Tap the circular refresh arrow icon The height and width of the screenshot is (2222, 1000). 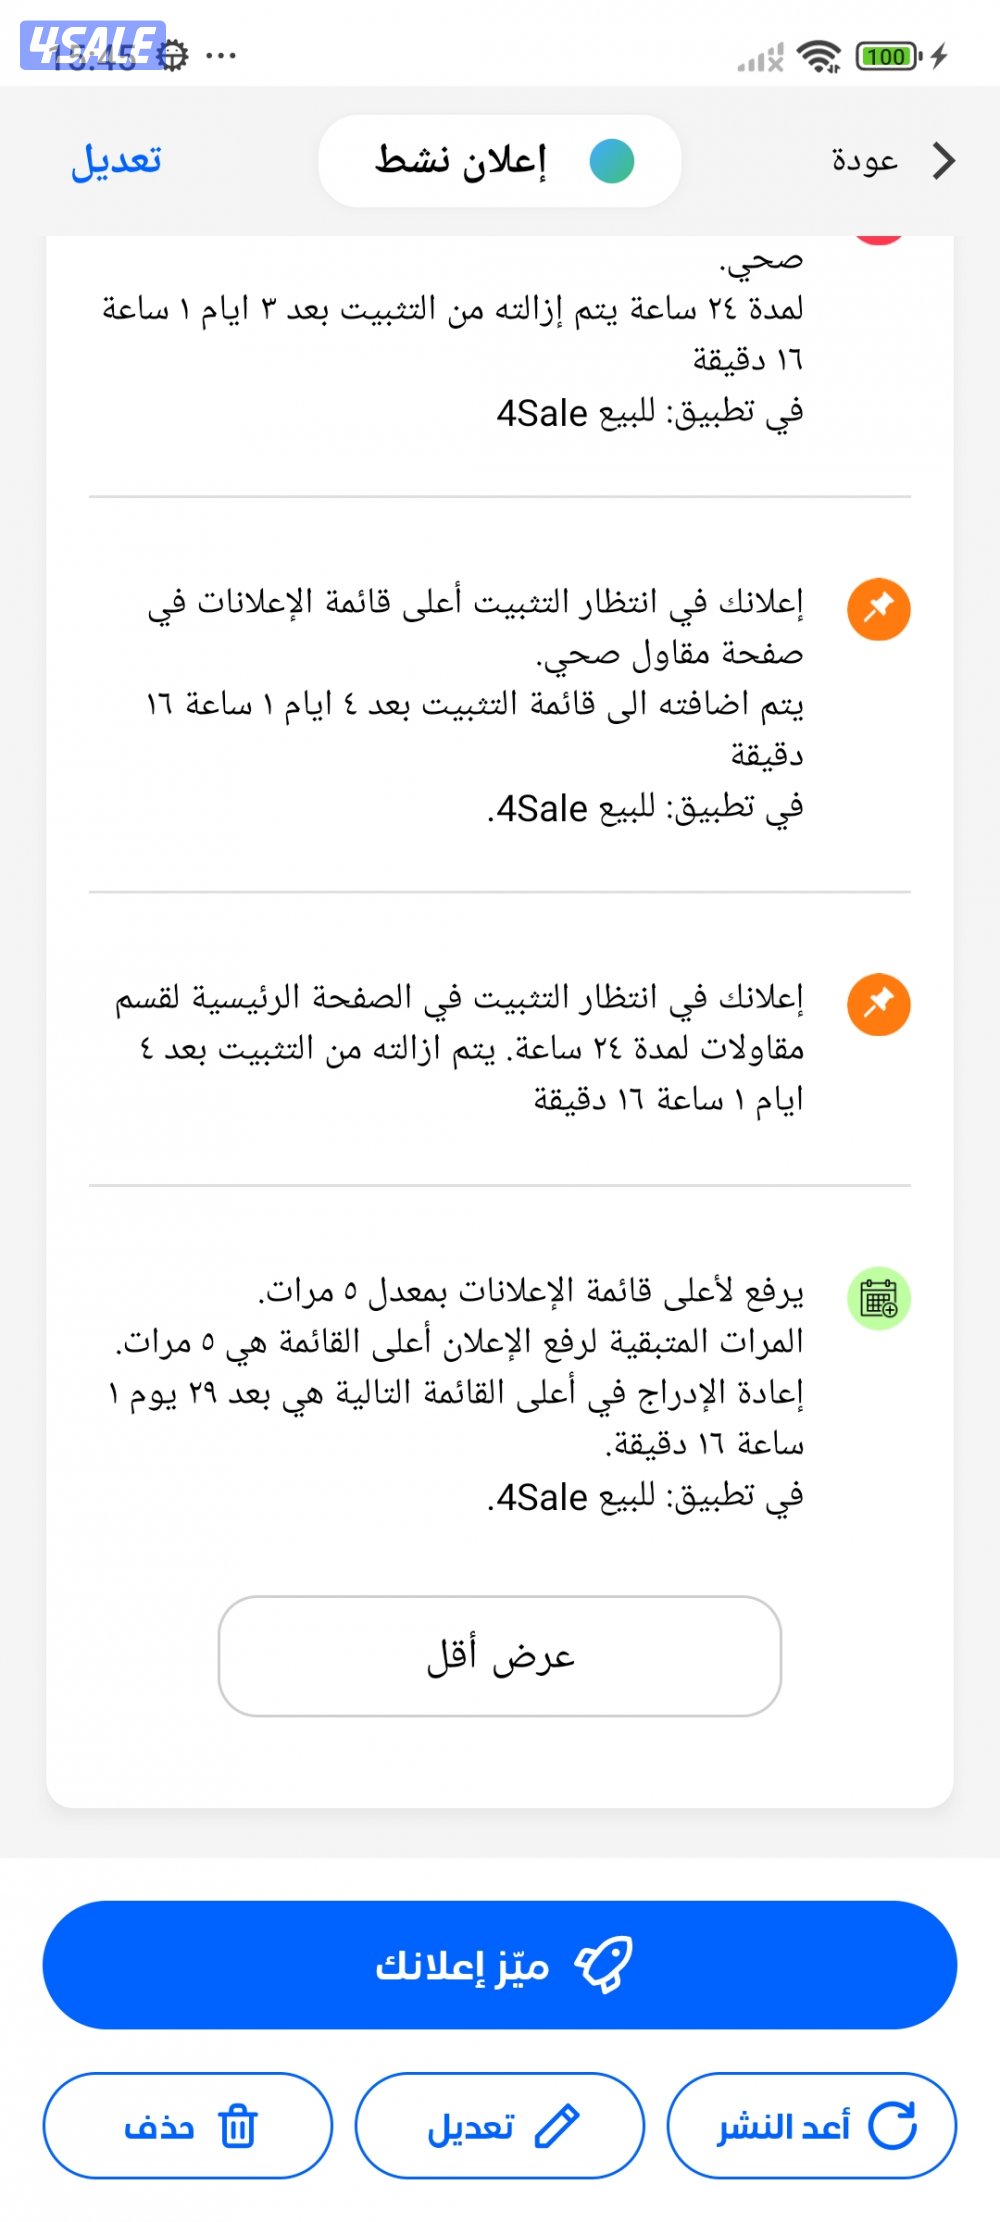tap(892, 2125)
